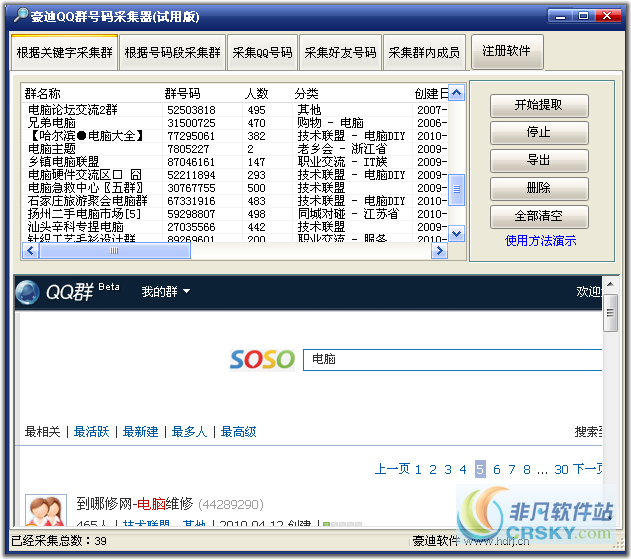Click the 人数 column header
The width and height of the screenshot is (631, 559).
pos(256,94)
